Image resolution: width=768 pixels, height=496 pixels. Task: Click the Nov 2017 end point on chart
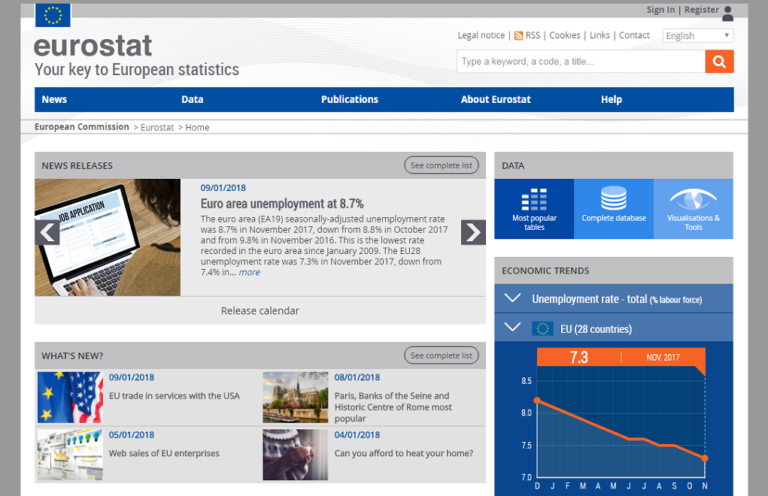click(x=705, y=458)
